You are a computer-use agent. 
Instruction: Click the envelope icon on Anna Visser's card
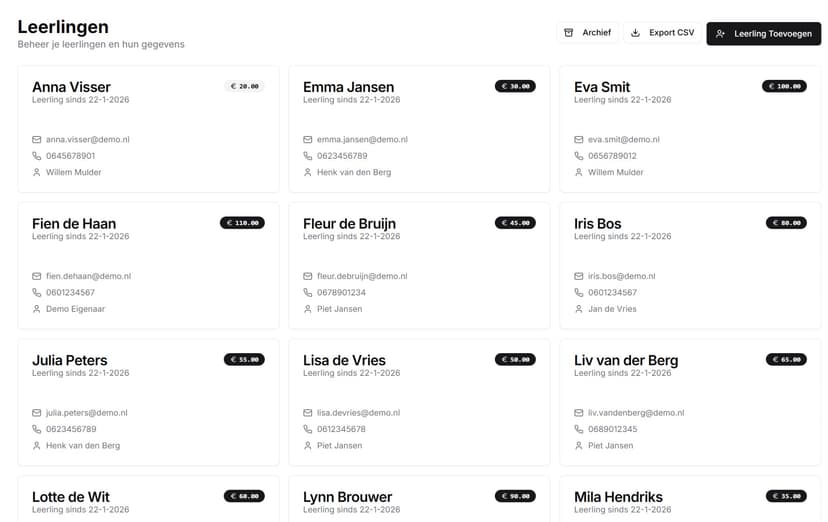[37, 140]
